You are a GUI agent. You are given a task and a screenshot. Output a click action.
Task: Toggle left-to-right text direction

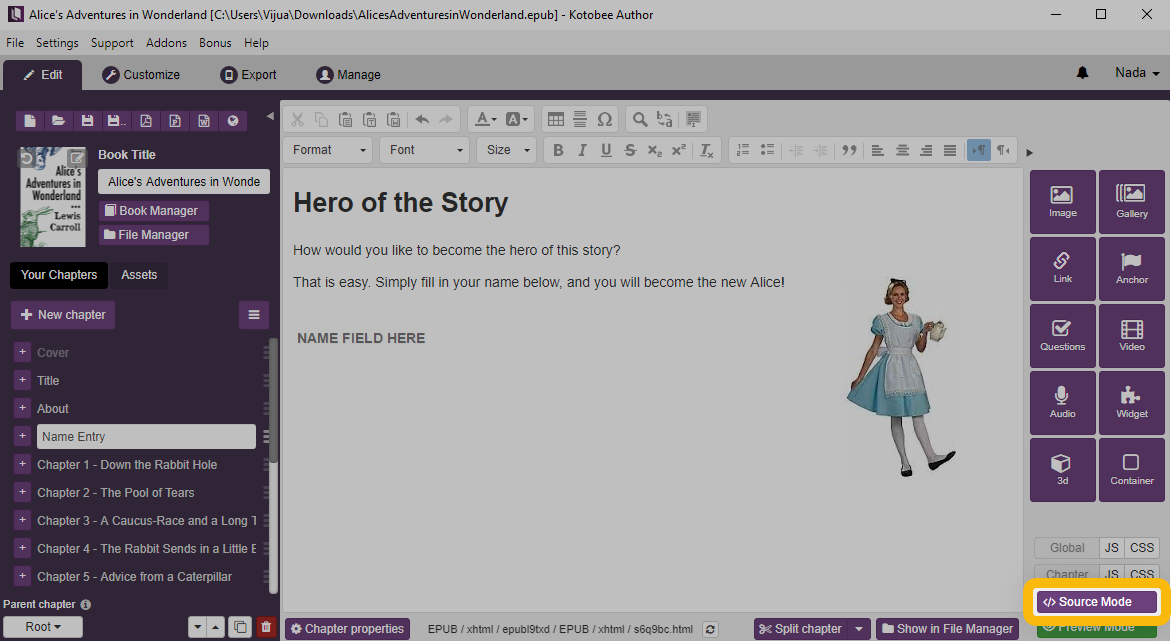coord(978,150)
